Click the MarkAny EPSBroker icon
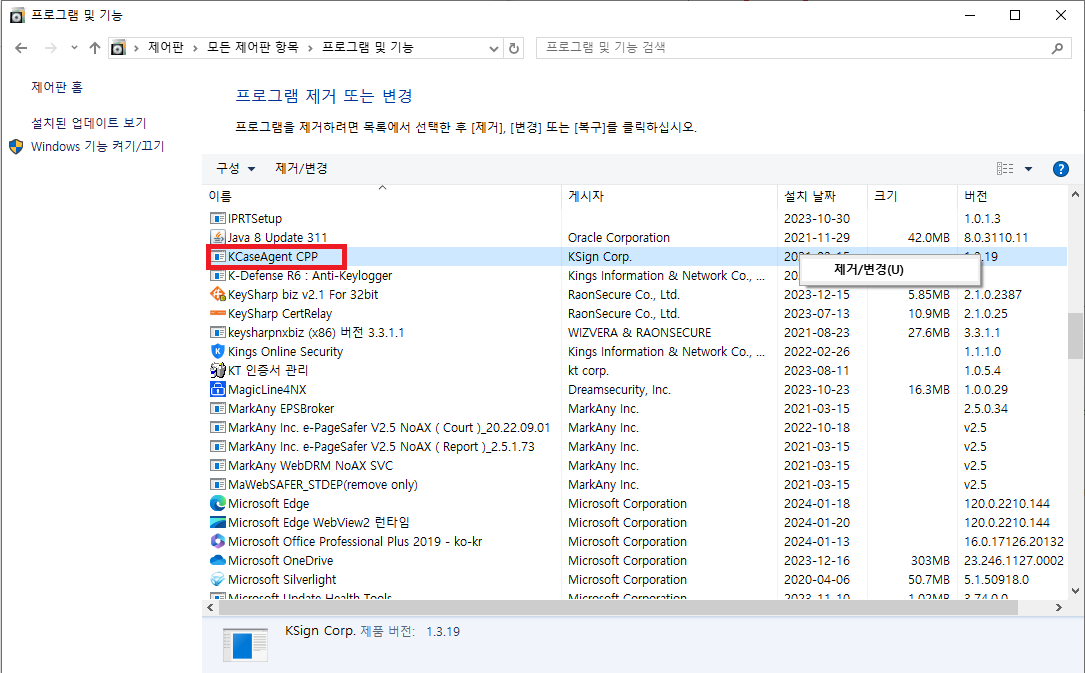1085x673 pixels. (x=218, y=409)
